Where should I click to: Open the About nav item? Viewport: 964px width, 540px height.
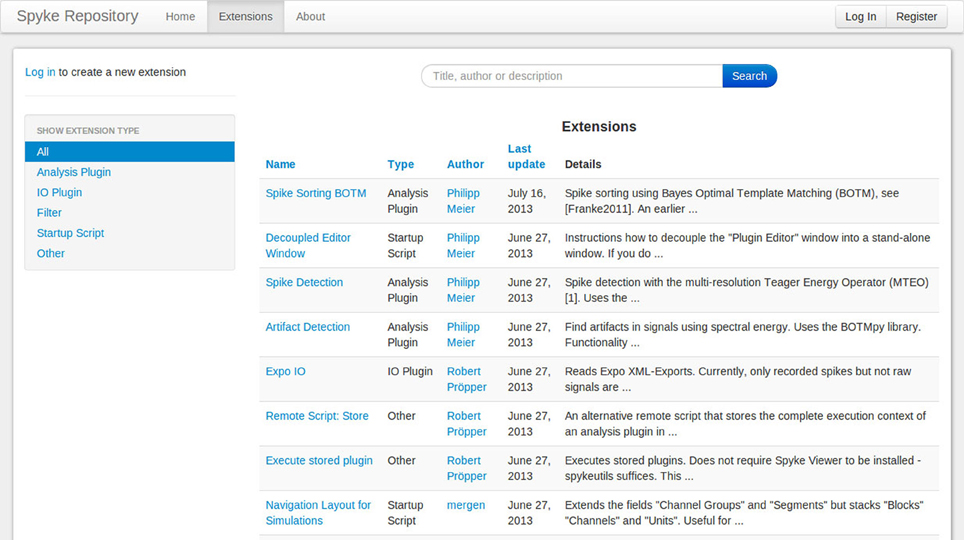pos(310,17)
